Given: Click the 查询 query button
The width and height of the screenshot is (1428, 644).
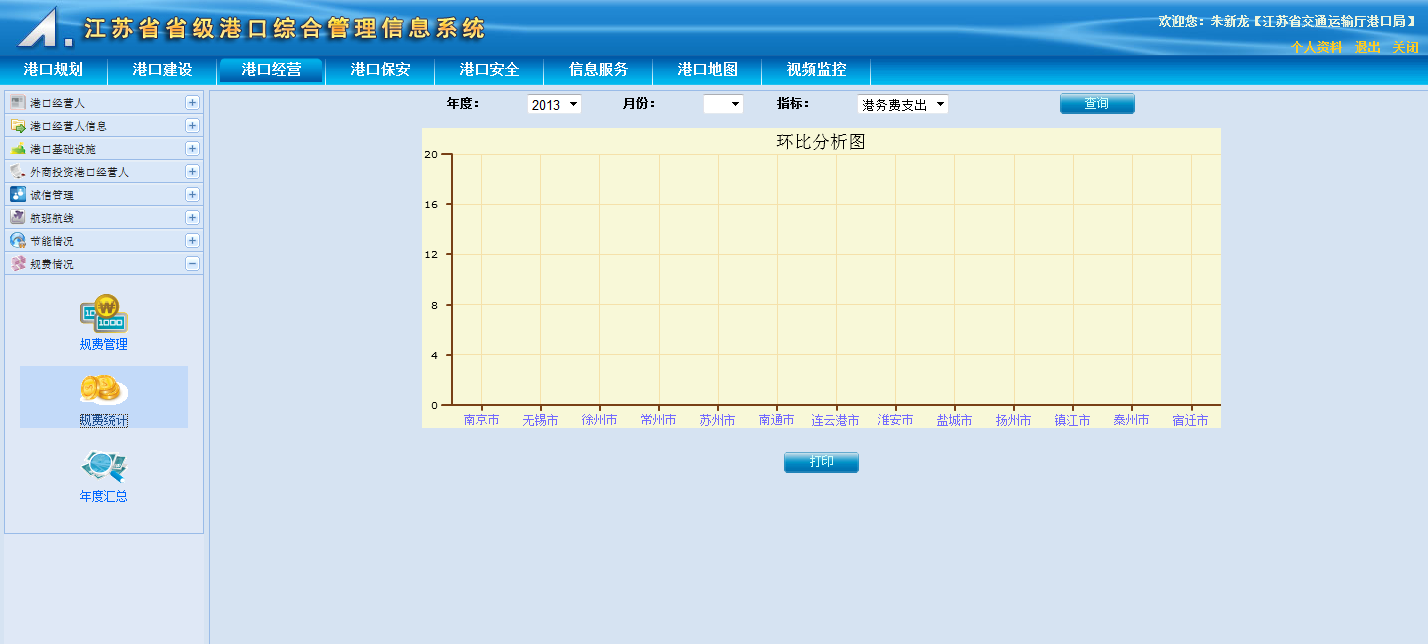Looking at the screenshot, I should tap(1097, 104).
